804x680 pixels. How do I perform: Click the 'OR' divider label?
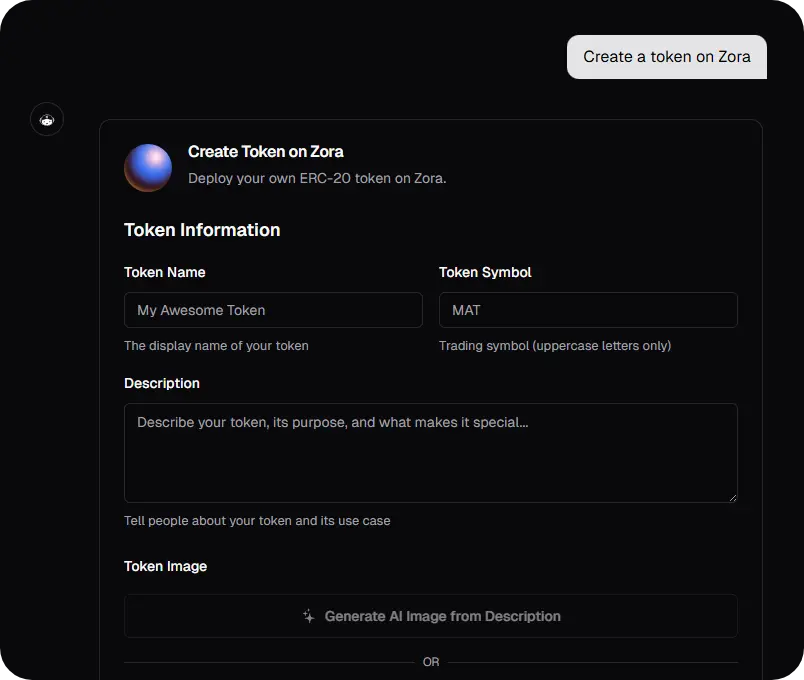(431, 662)
